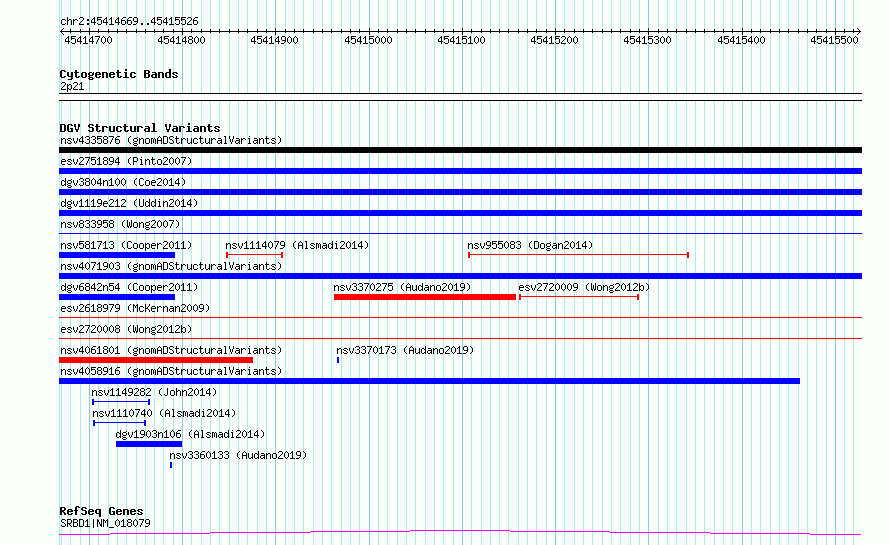Select nsv1110740 (Alsmadi2014) label

(164, 413)
